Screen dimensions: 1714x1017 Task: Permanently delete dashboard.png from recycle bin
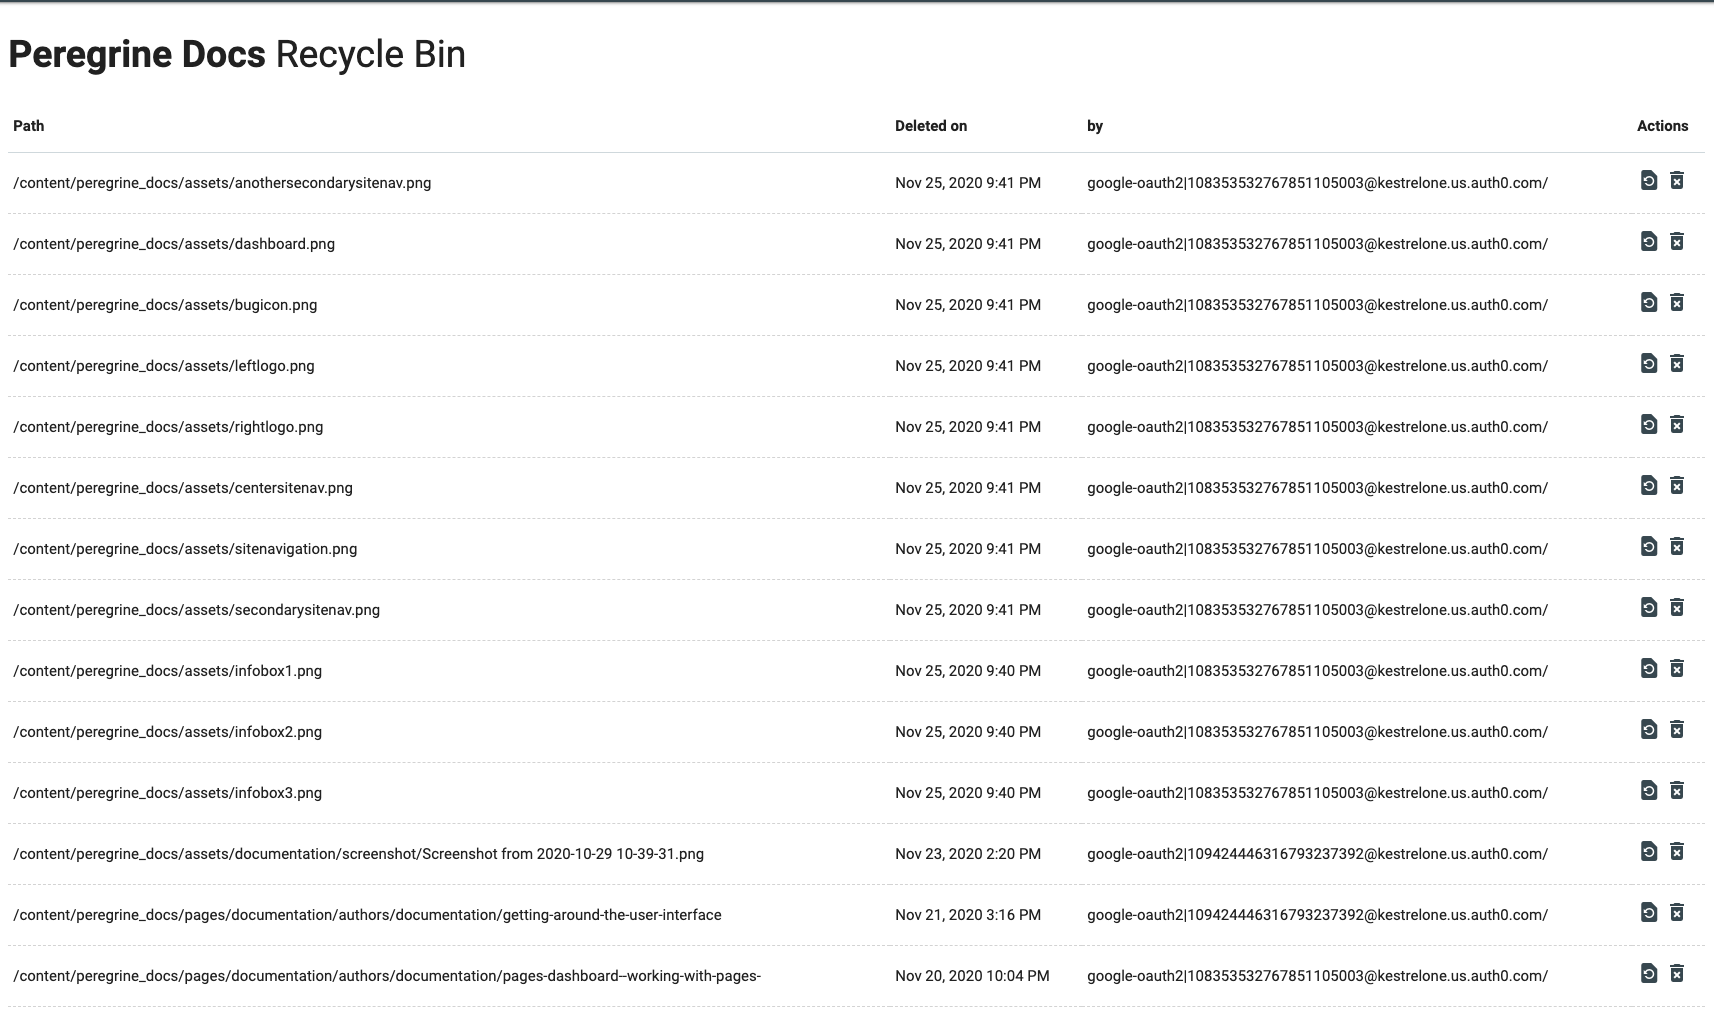(1677, 242)
